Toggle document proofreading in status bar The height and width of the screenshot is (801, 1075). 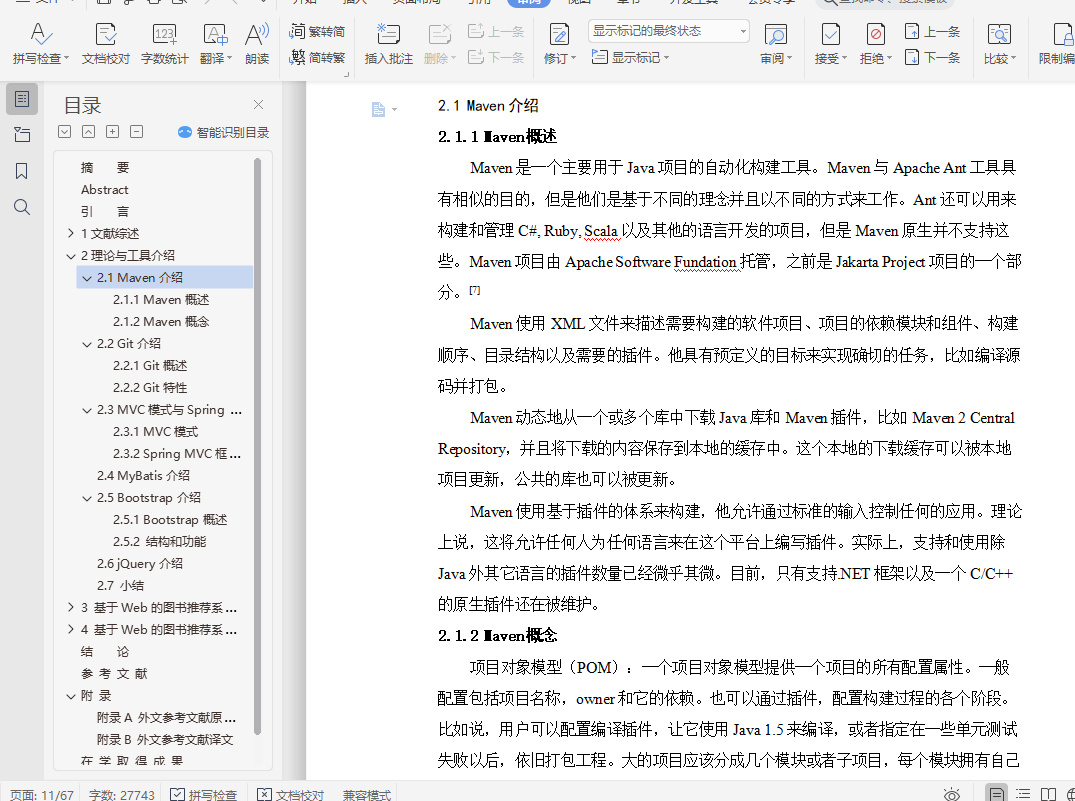tap(291, 795)
